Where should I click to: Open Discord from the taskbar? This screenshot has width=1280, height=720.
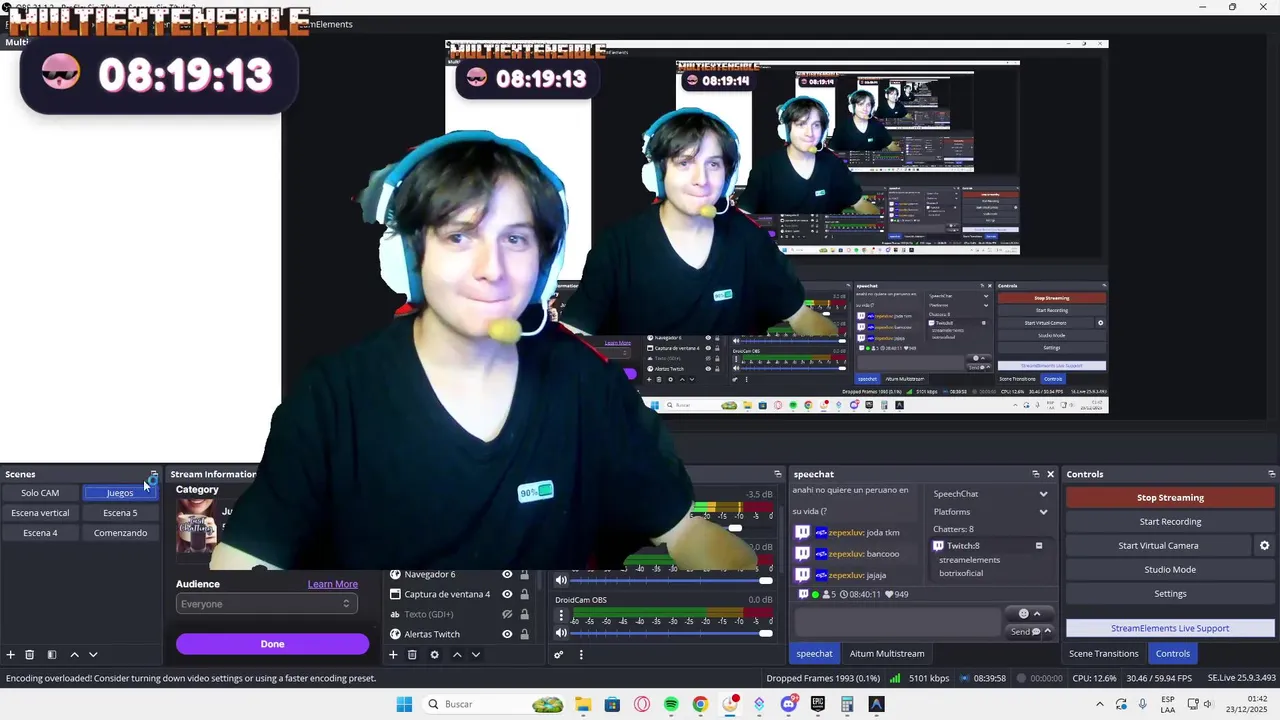coord(789,704)
